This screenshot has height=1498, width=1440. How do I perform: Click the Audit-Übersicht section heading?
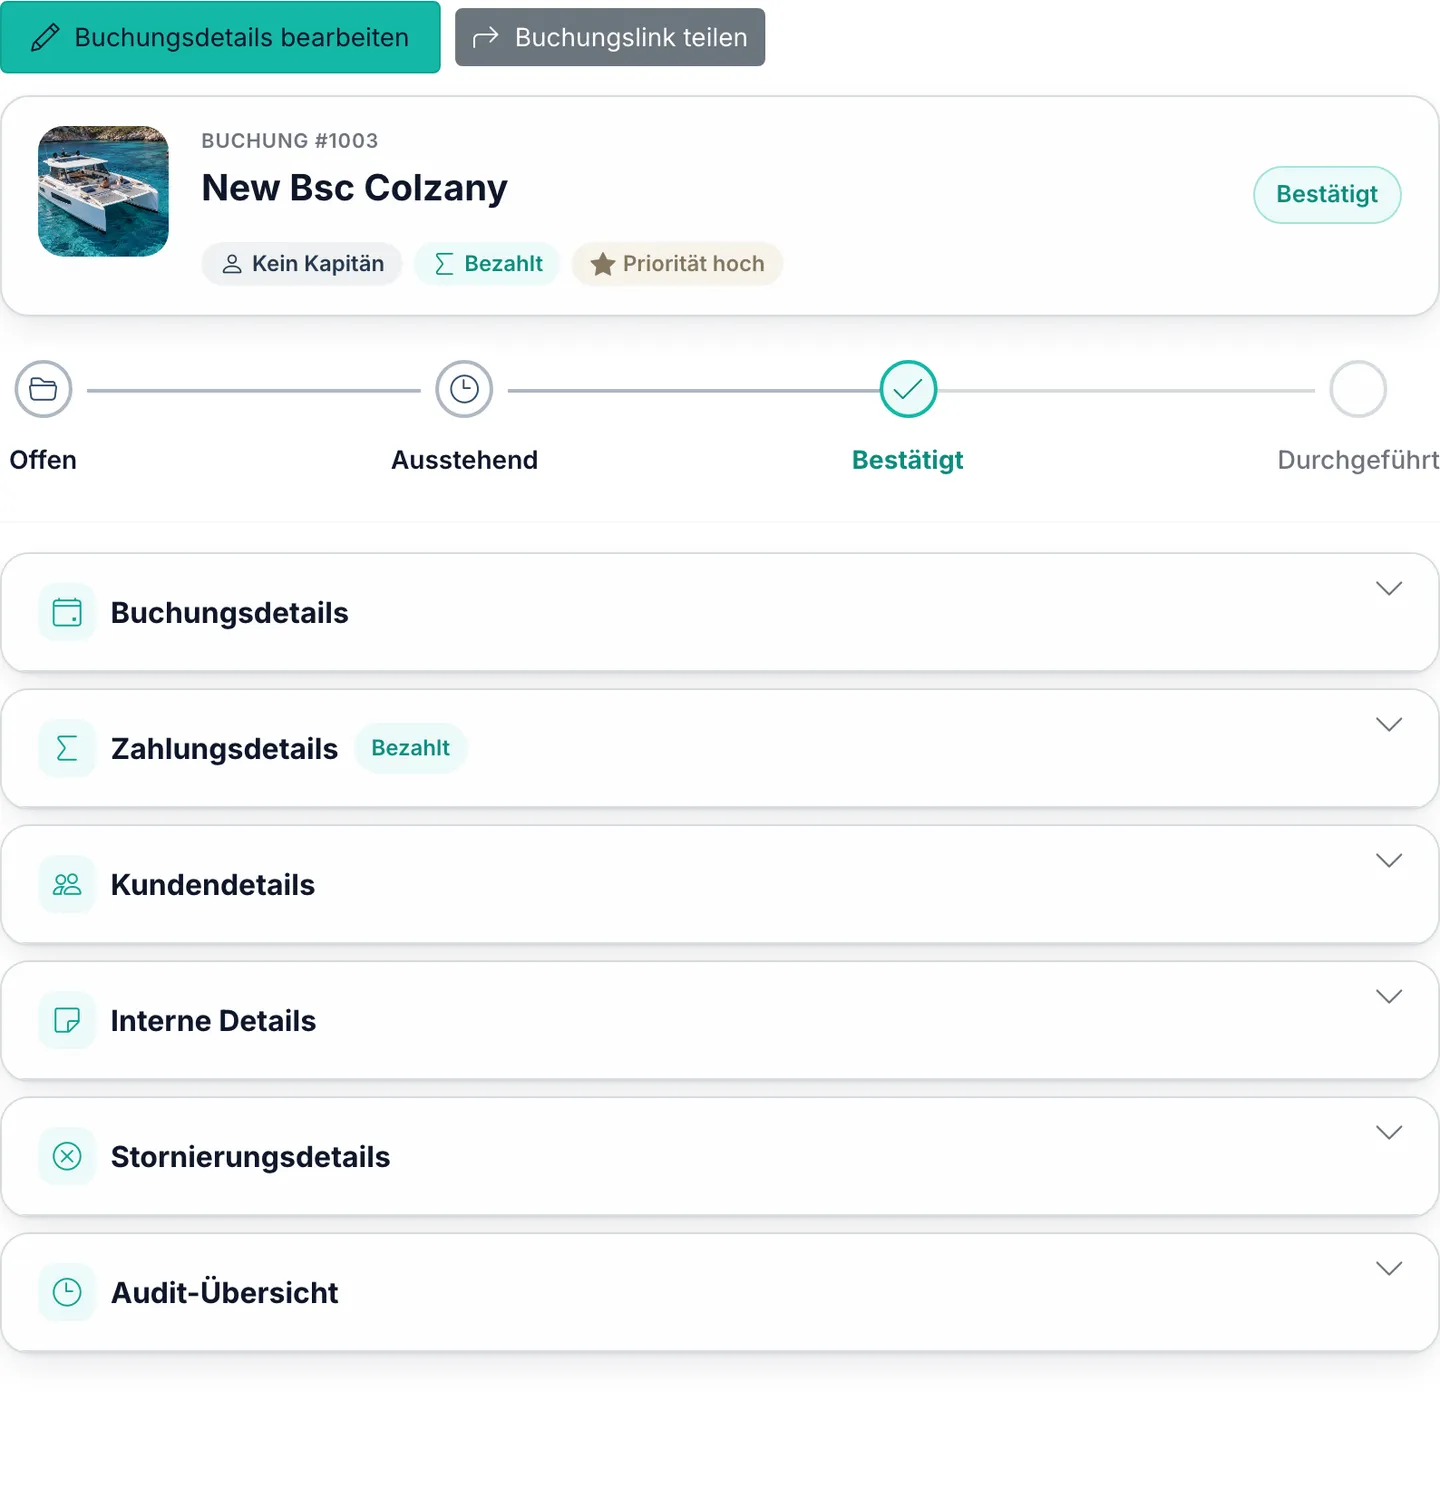[225, 1292]
